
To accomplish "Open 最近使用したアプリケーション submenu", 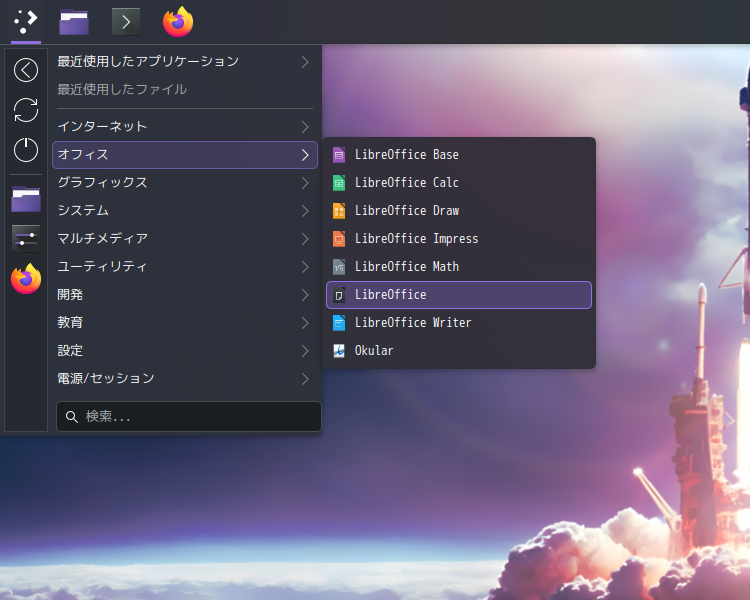I will (185, 62).
